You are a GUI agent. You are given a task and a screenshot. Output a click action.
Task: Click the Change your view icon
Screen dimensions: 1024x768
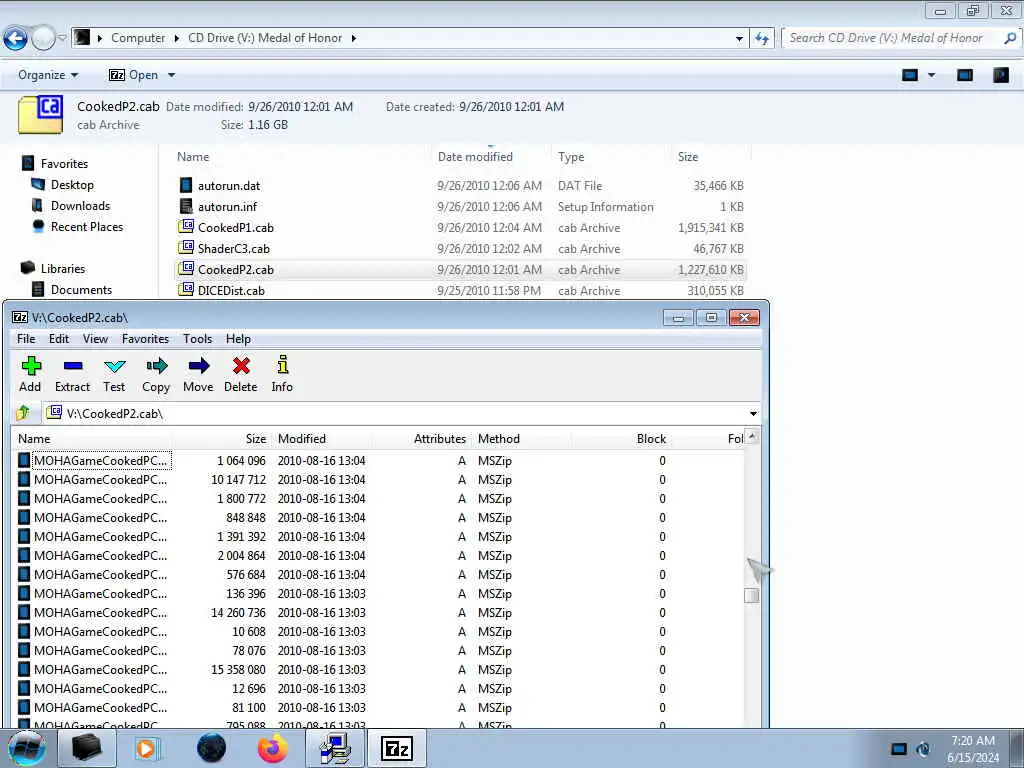(x=910, y=75)
